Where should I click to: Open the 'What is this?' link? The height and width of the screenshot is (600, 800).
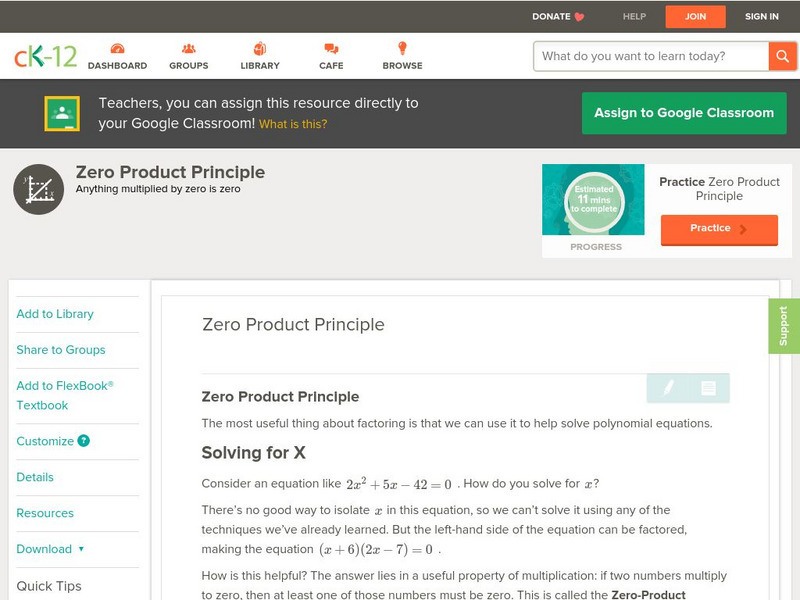tap(293, 124)
